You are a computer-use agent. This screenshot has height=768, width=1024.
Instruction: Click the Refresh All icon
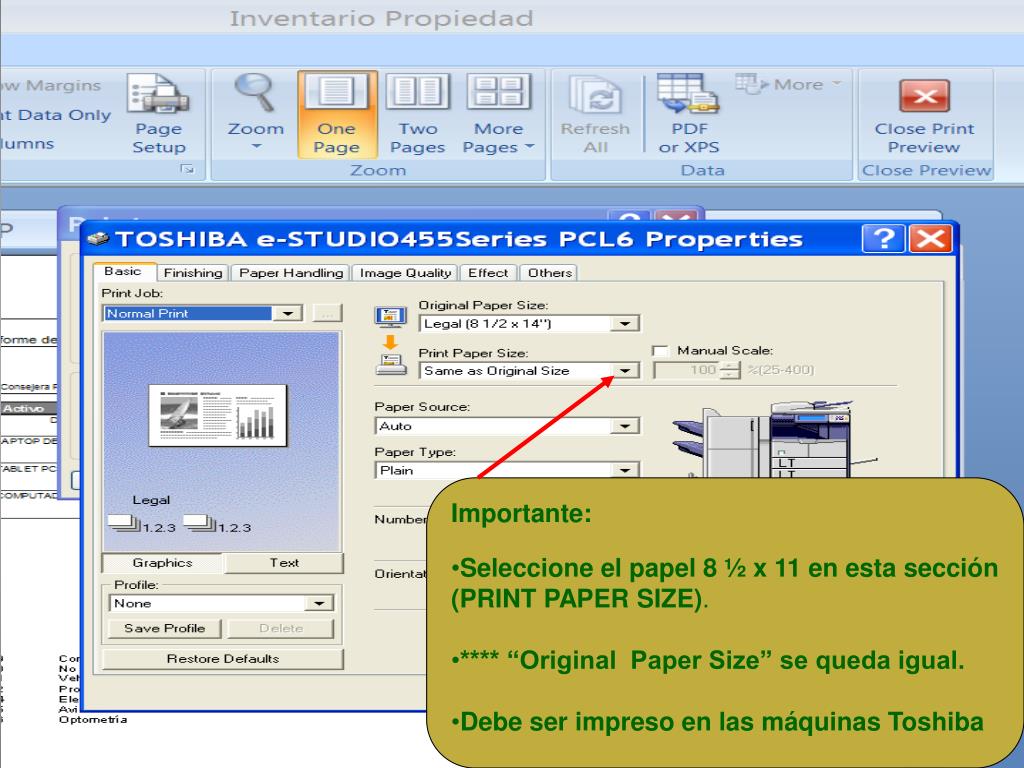(x=595, y=114)
